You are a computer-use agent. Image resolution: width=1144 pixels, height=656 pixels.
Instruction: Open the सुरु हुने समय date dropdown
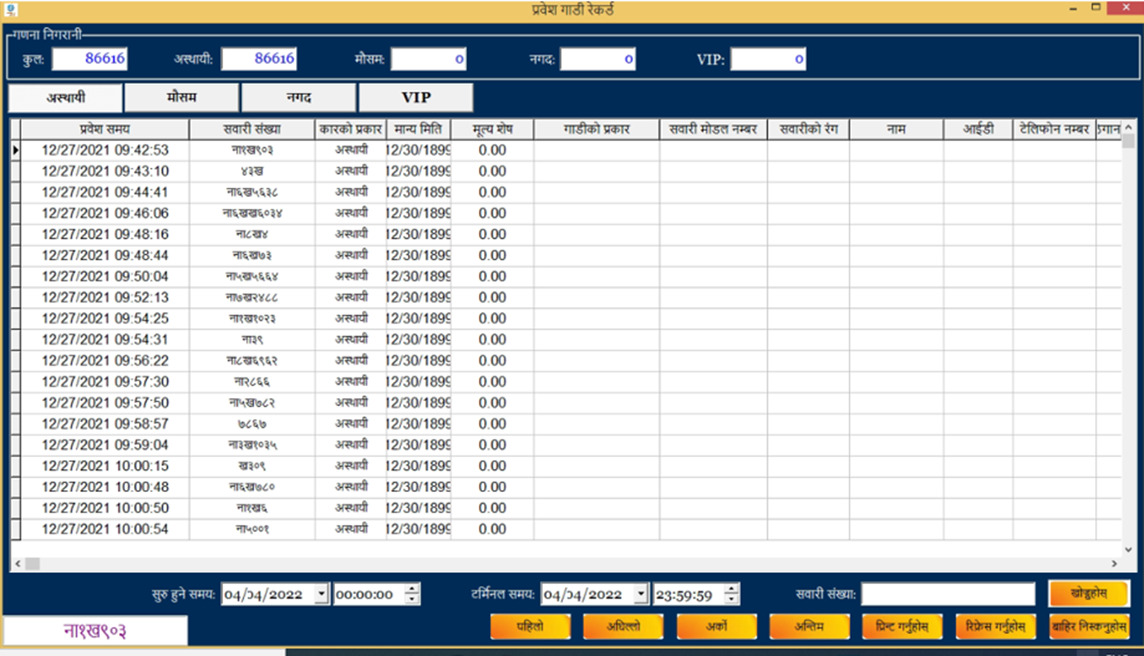point(321,594)
